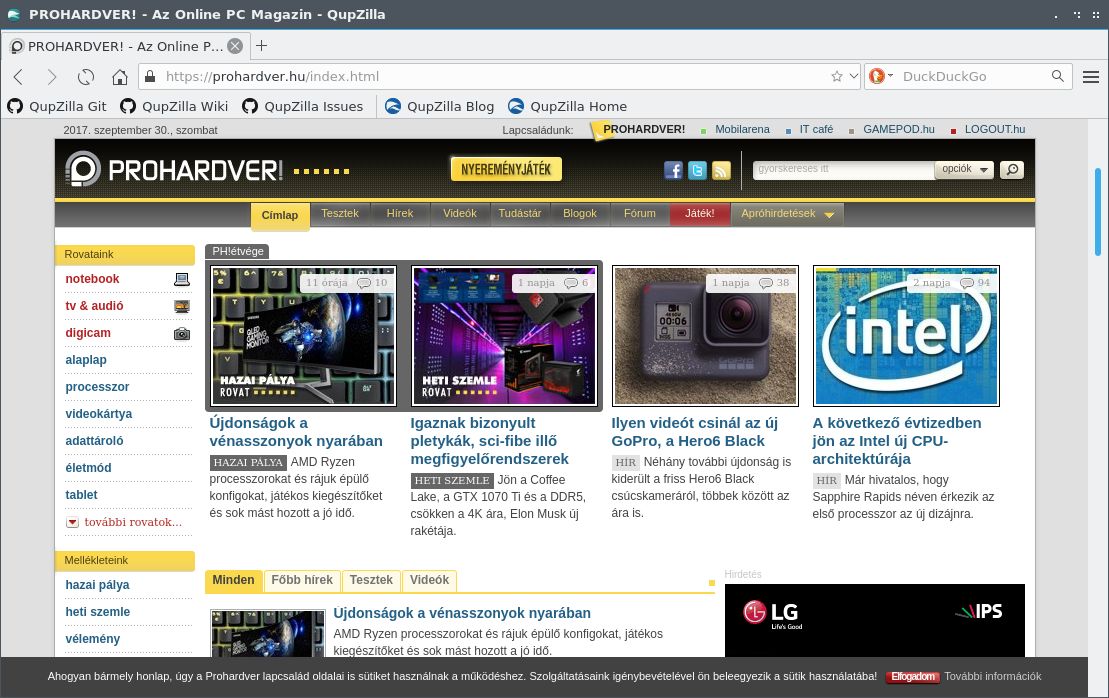Open the red Játék! tab
The height and width of the screenshot is (698, 1109).
699,214
